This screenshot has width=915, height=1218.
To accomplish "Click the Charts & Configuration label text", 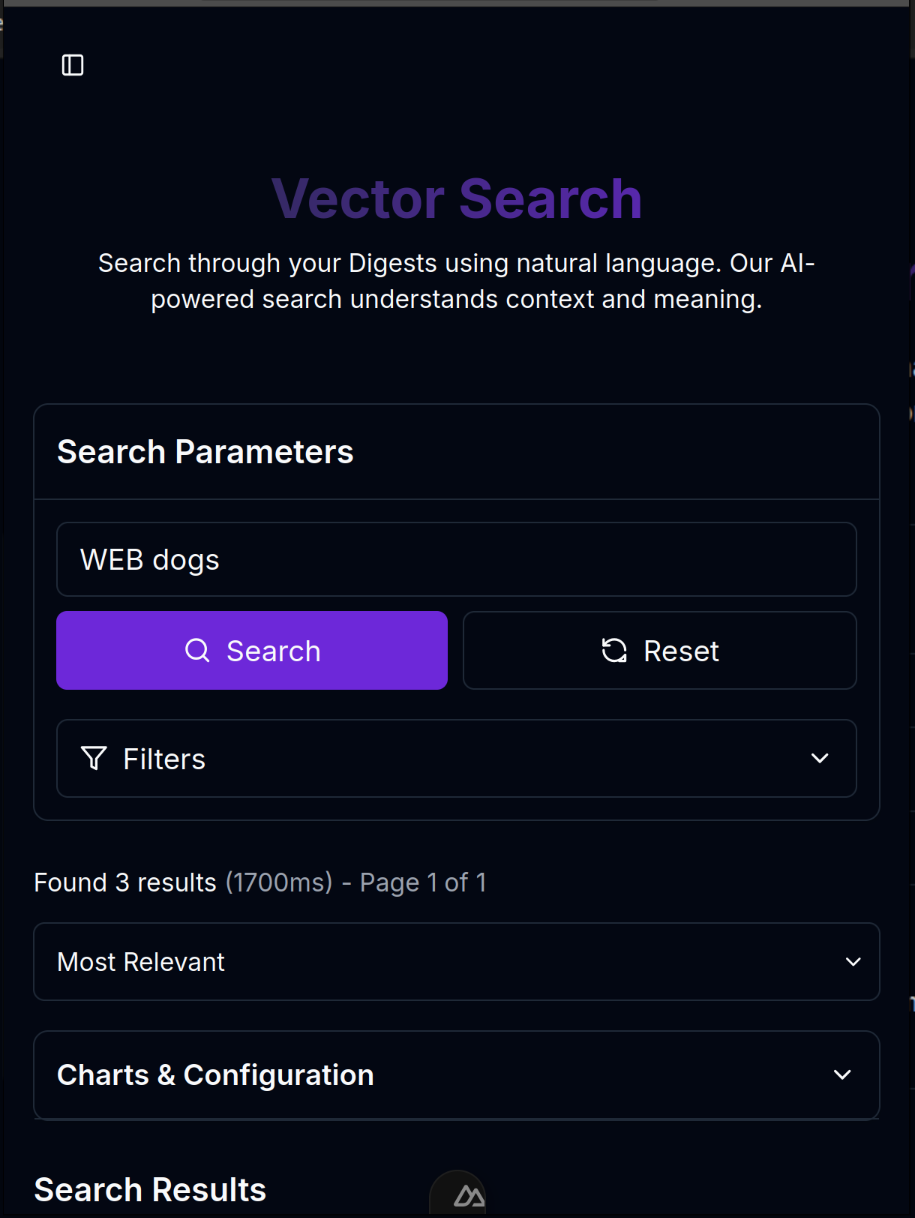I will [x=215, y=1075].
